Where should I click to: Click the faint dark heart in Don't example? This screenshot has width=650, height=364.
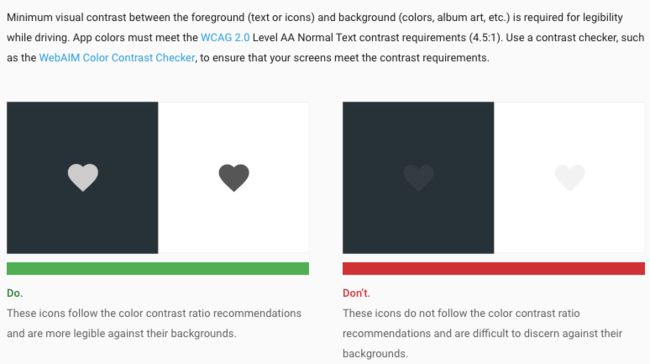click(419, 177)
